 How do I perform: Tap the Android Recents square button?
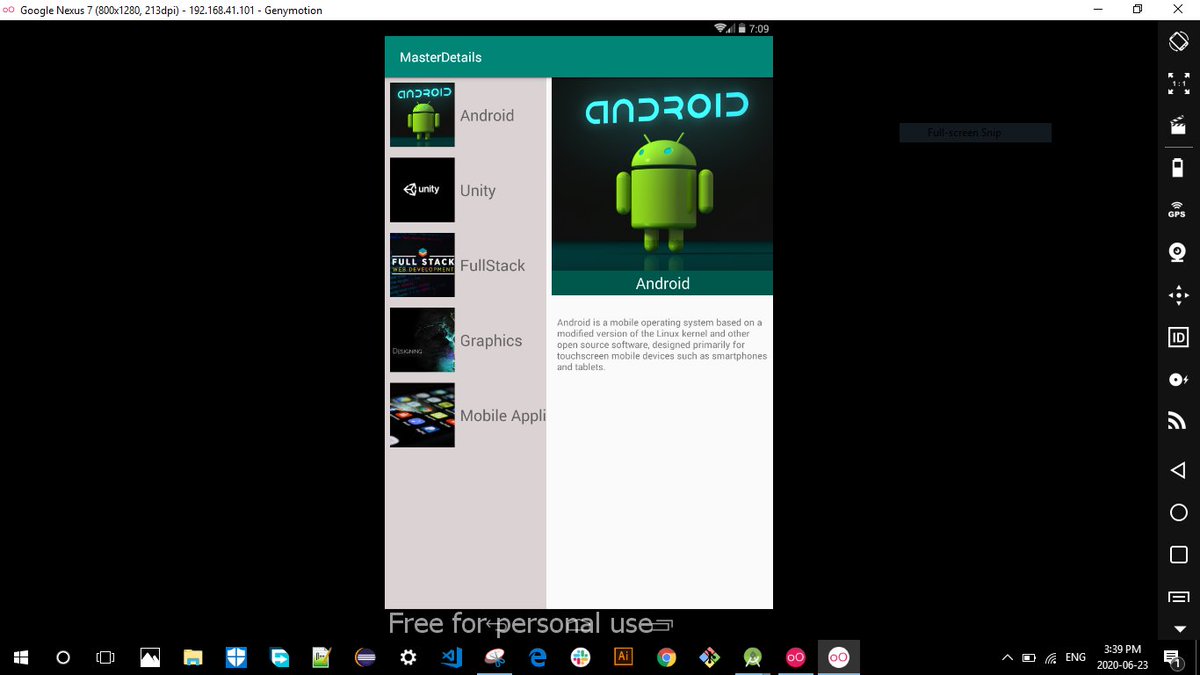pyautogui.click(x=1178, y=555)
